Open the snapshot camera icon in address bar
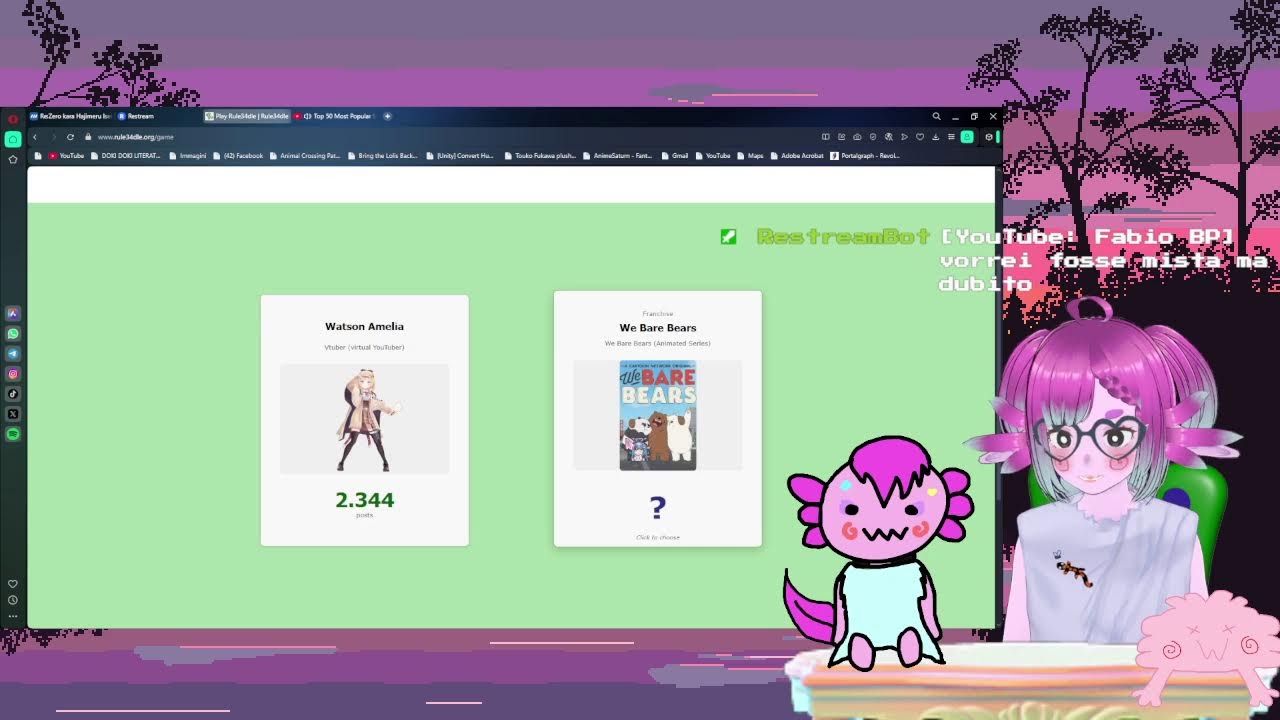The height and width of the screenshot is (720, 1280). (857, 137)
